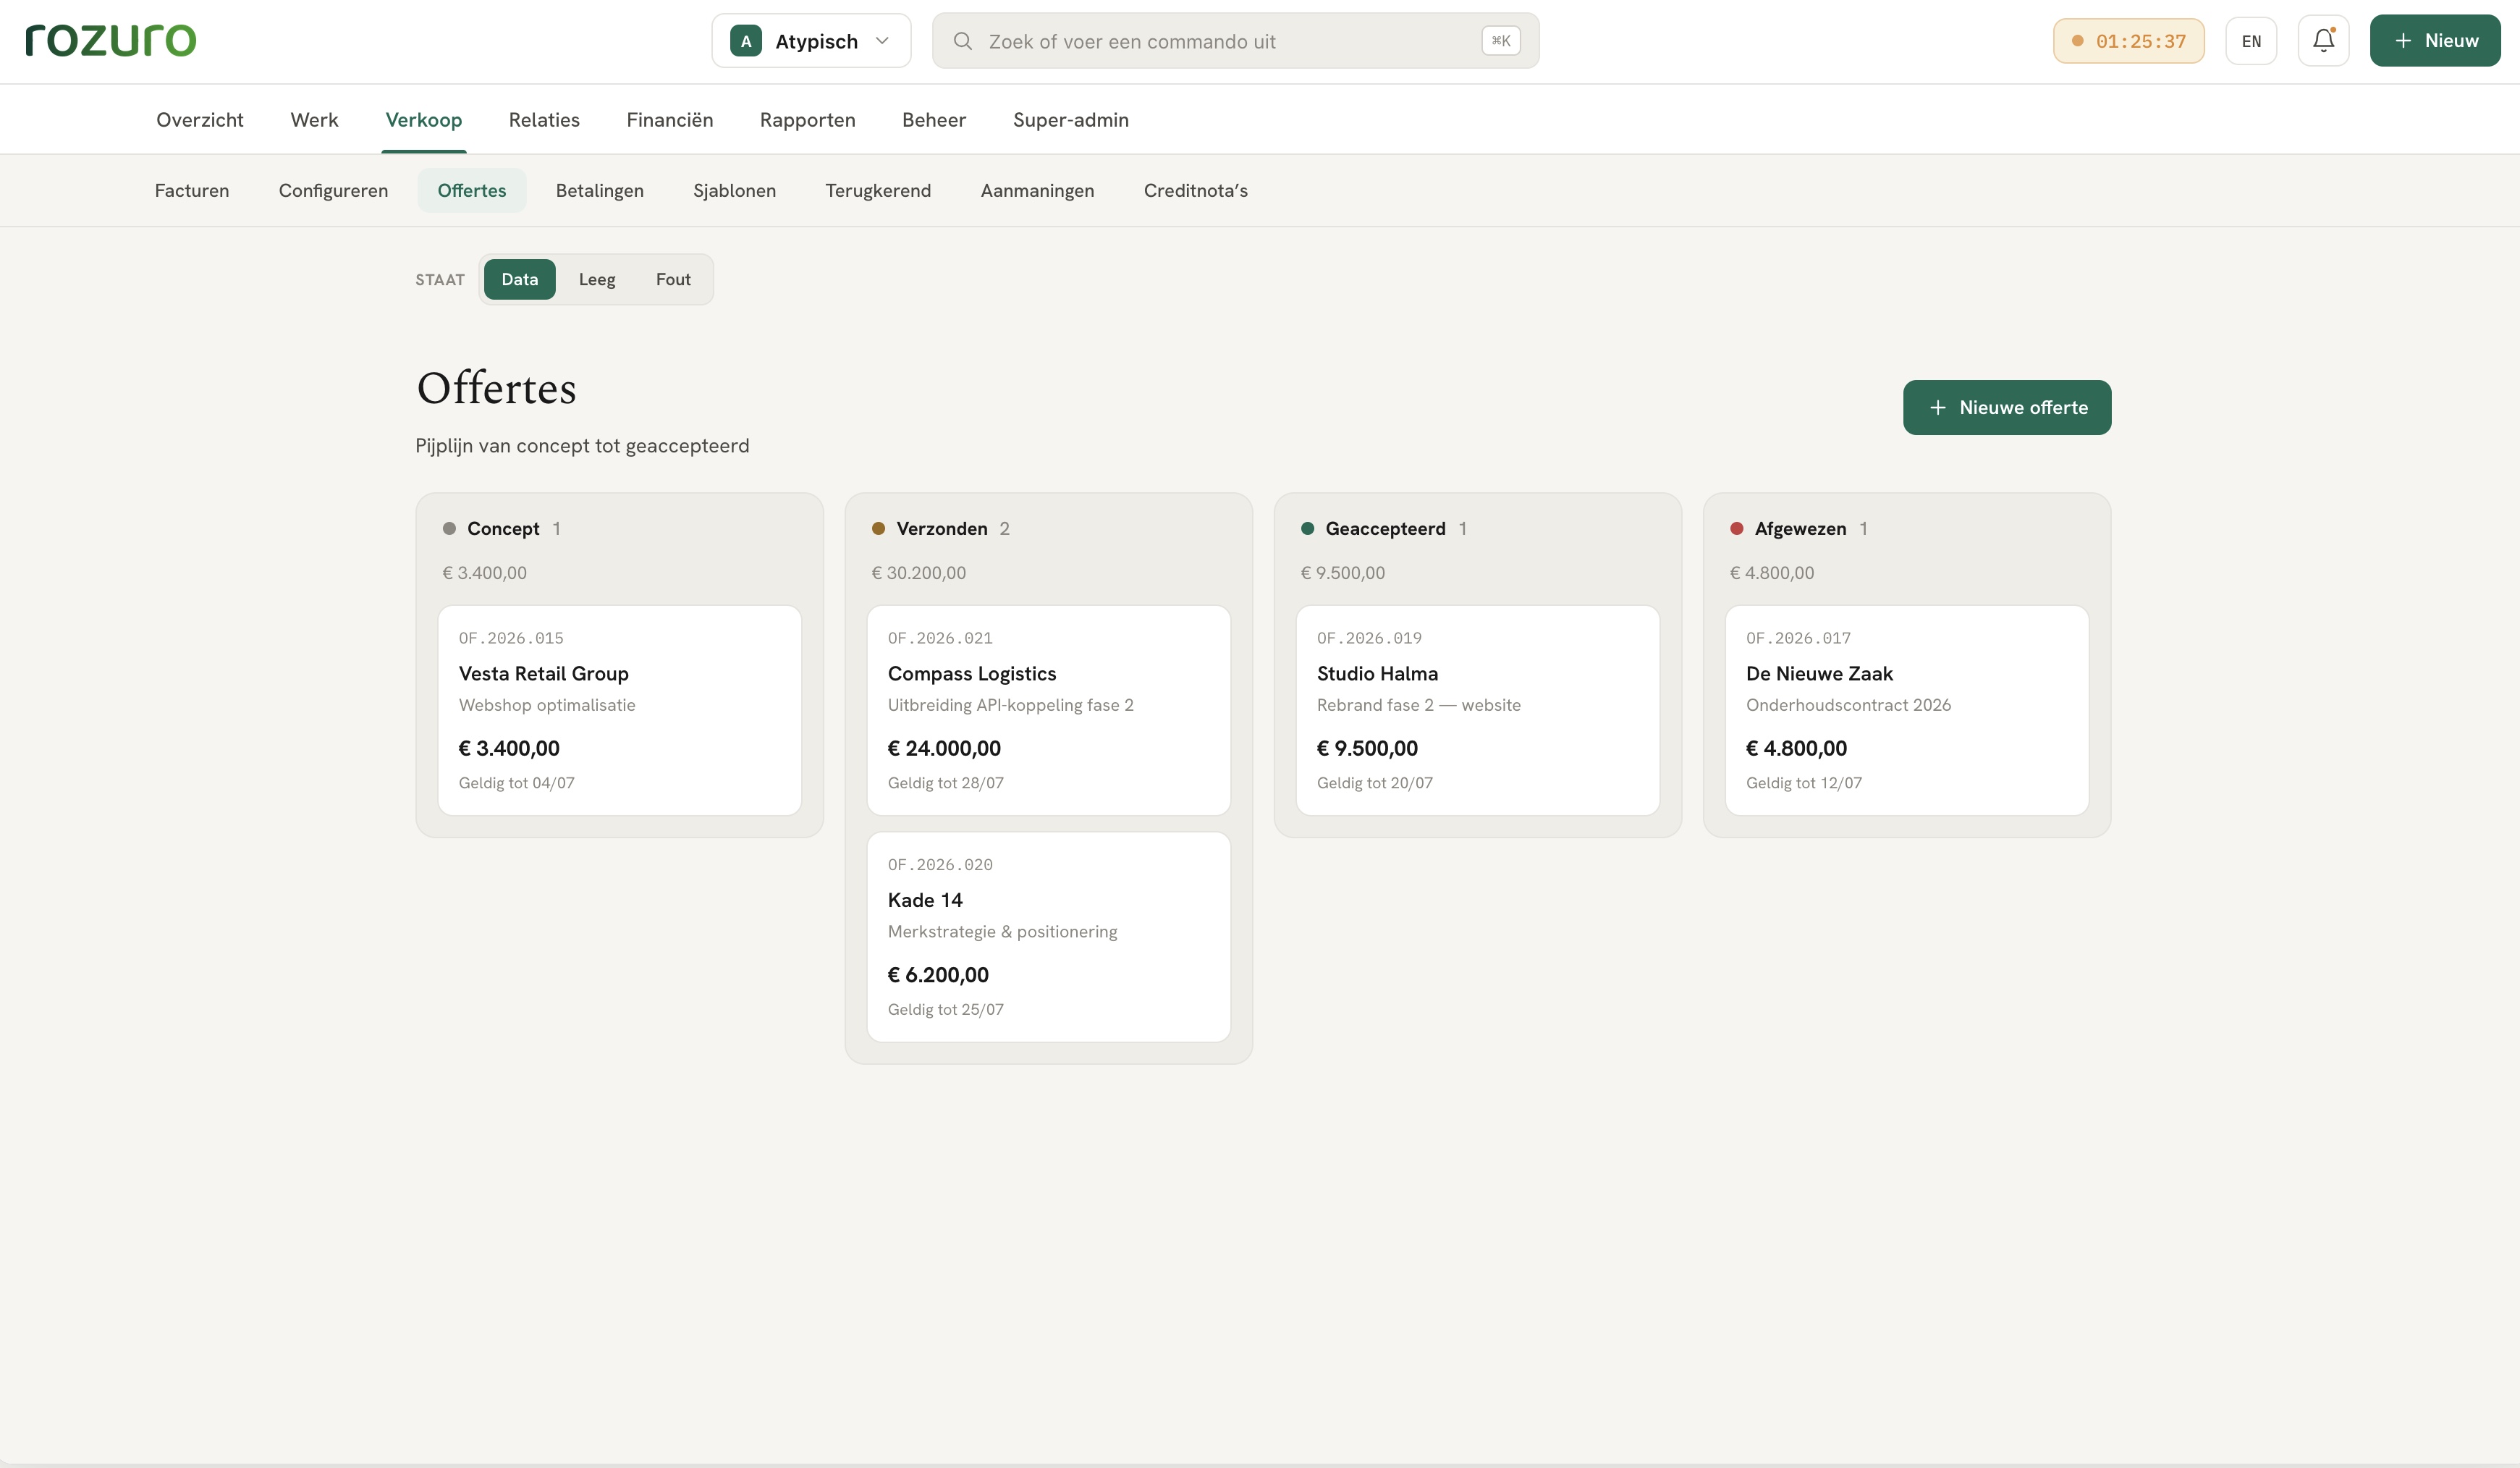
Task: Switch to the Sjablonen tab
Action: pyautogui.click(x=735, y=190)
